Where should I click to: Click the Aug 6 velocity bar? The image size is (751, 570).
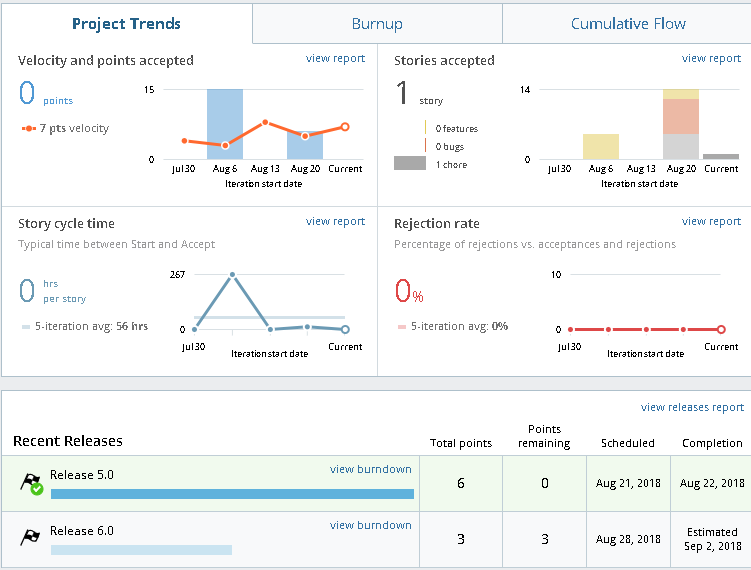[225, 124]
